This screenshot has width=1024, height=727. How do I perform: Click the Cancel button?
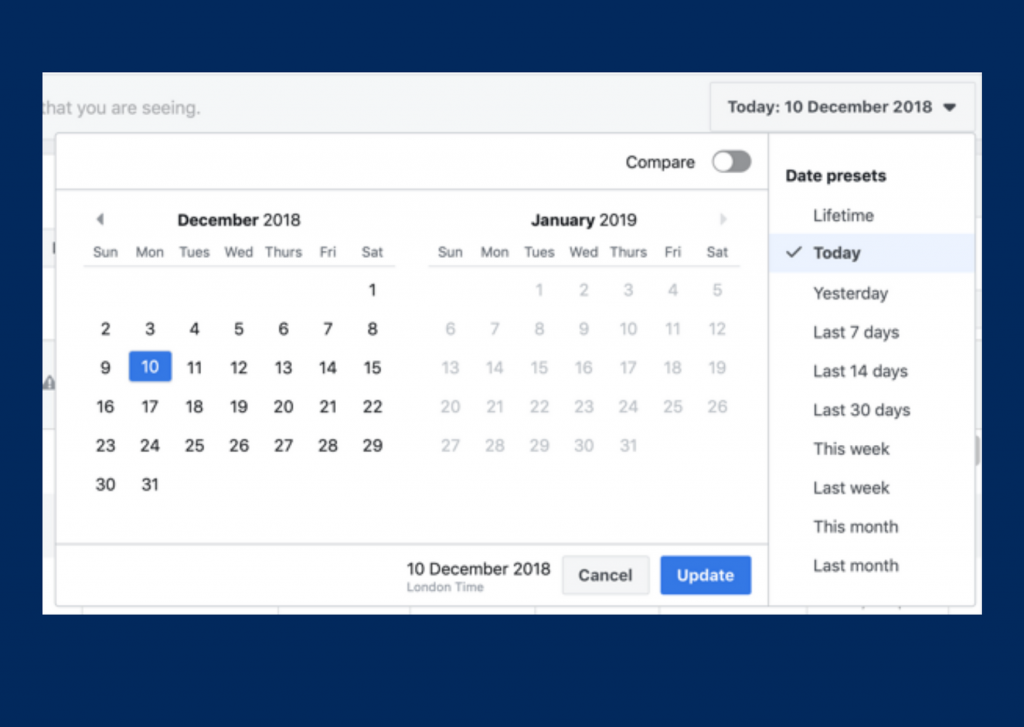pos(605,575)
